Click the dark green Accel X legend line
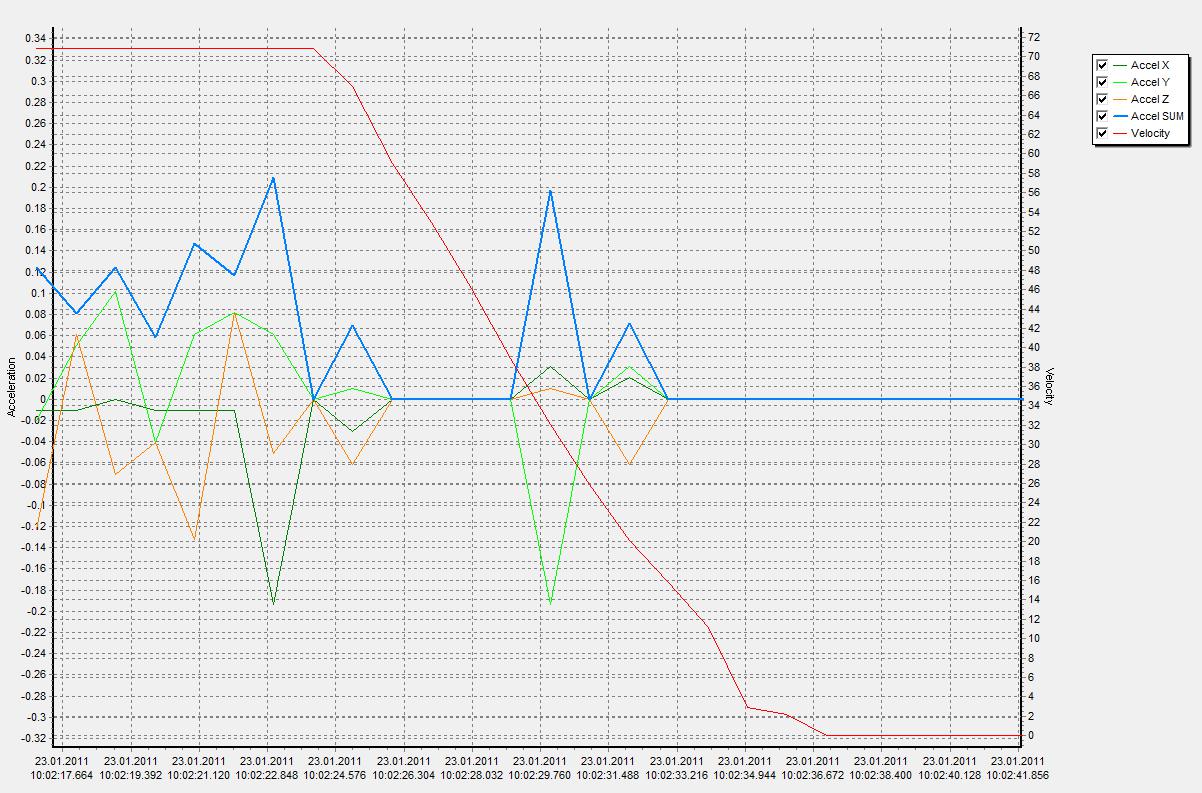This screenshot has height=793, width=1202. click(x=1120, y=65)
